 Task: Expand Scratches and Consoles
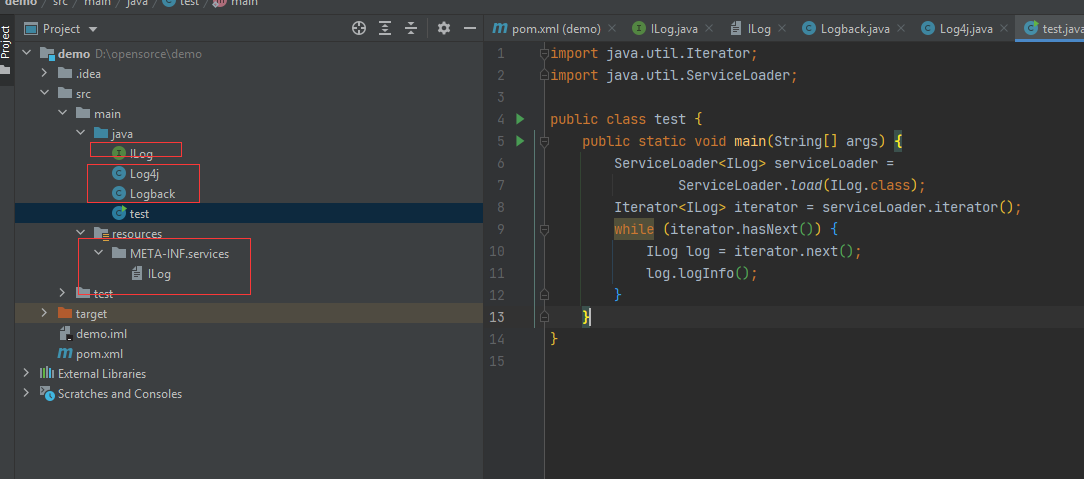pyautogui.click(x=26, y=394)
